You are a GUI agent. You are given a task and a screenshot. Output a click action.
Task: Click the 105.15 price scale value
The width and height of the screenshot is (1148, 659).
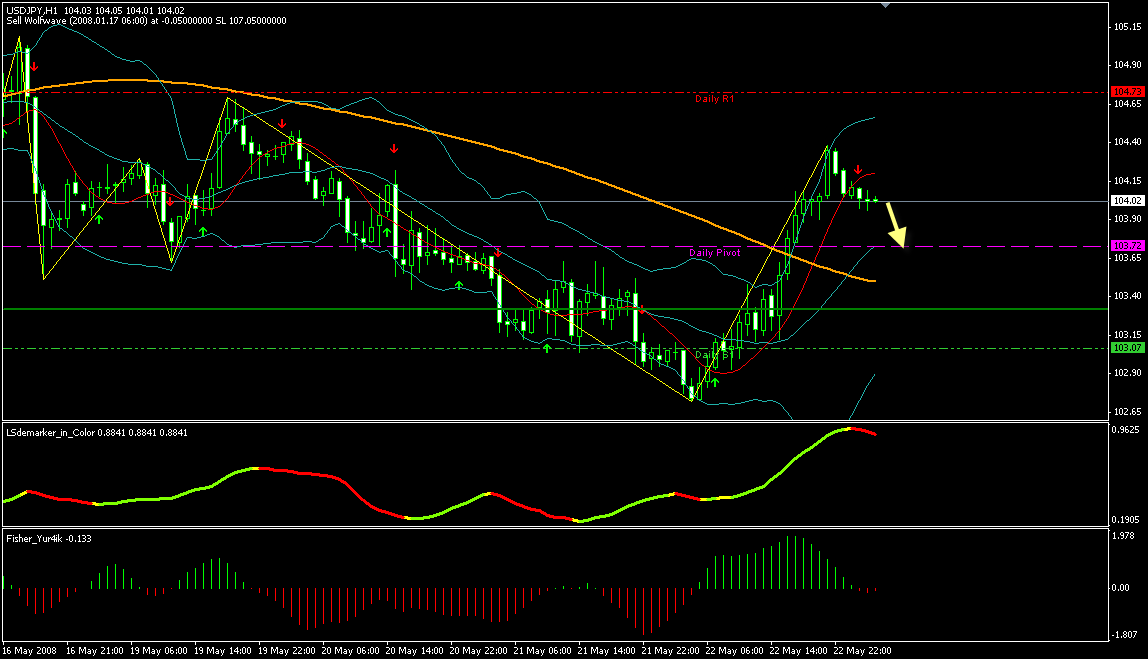coord(1128,26)
